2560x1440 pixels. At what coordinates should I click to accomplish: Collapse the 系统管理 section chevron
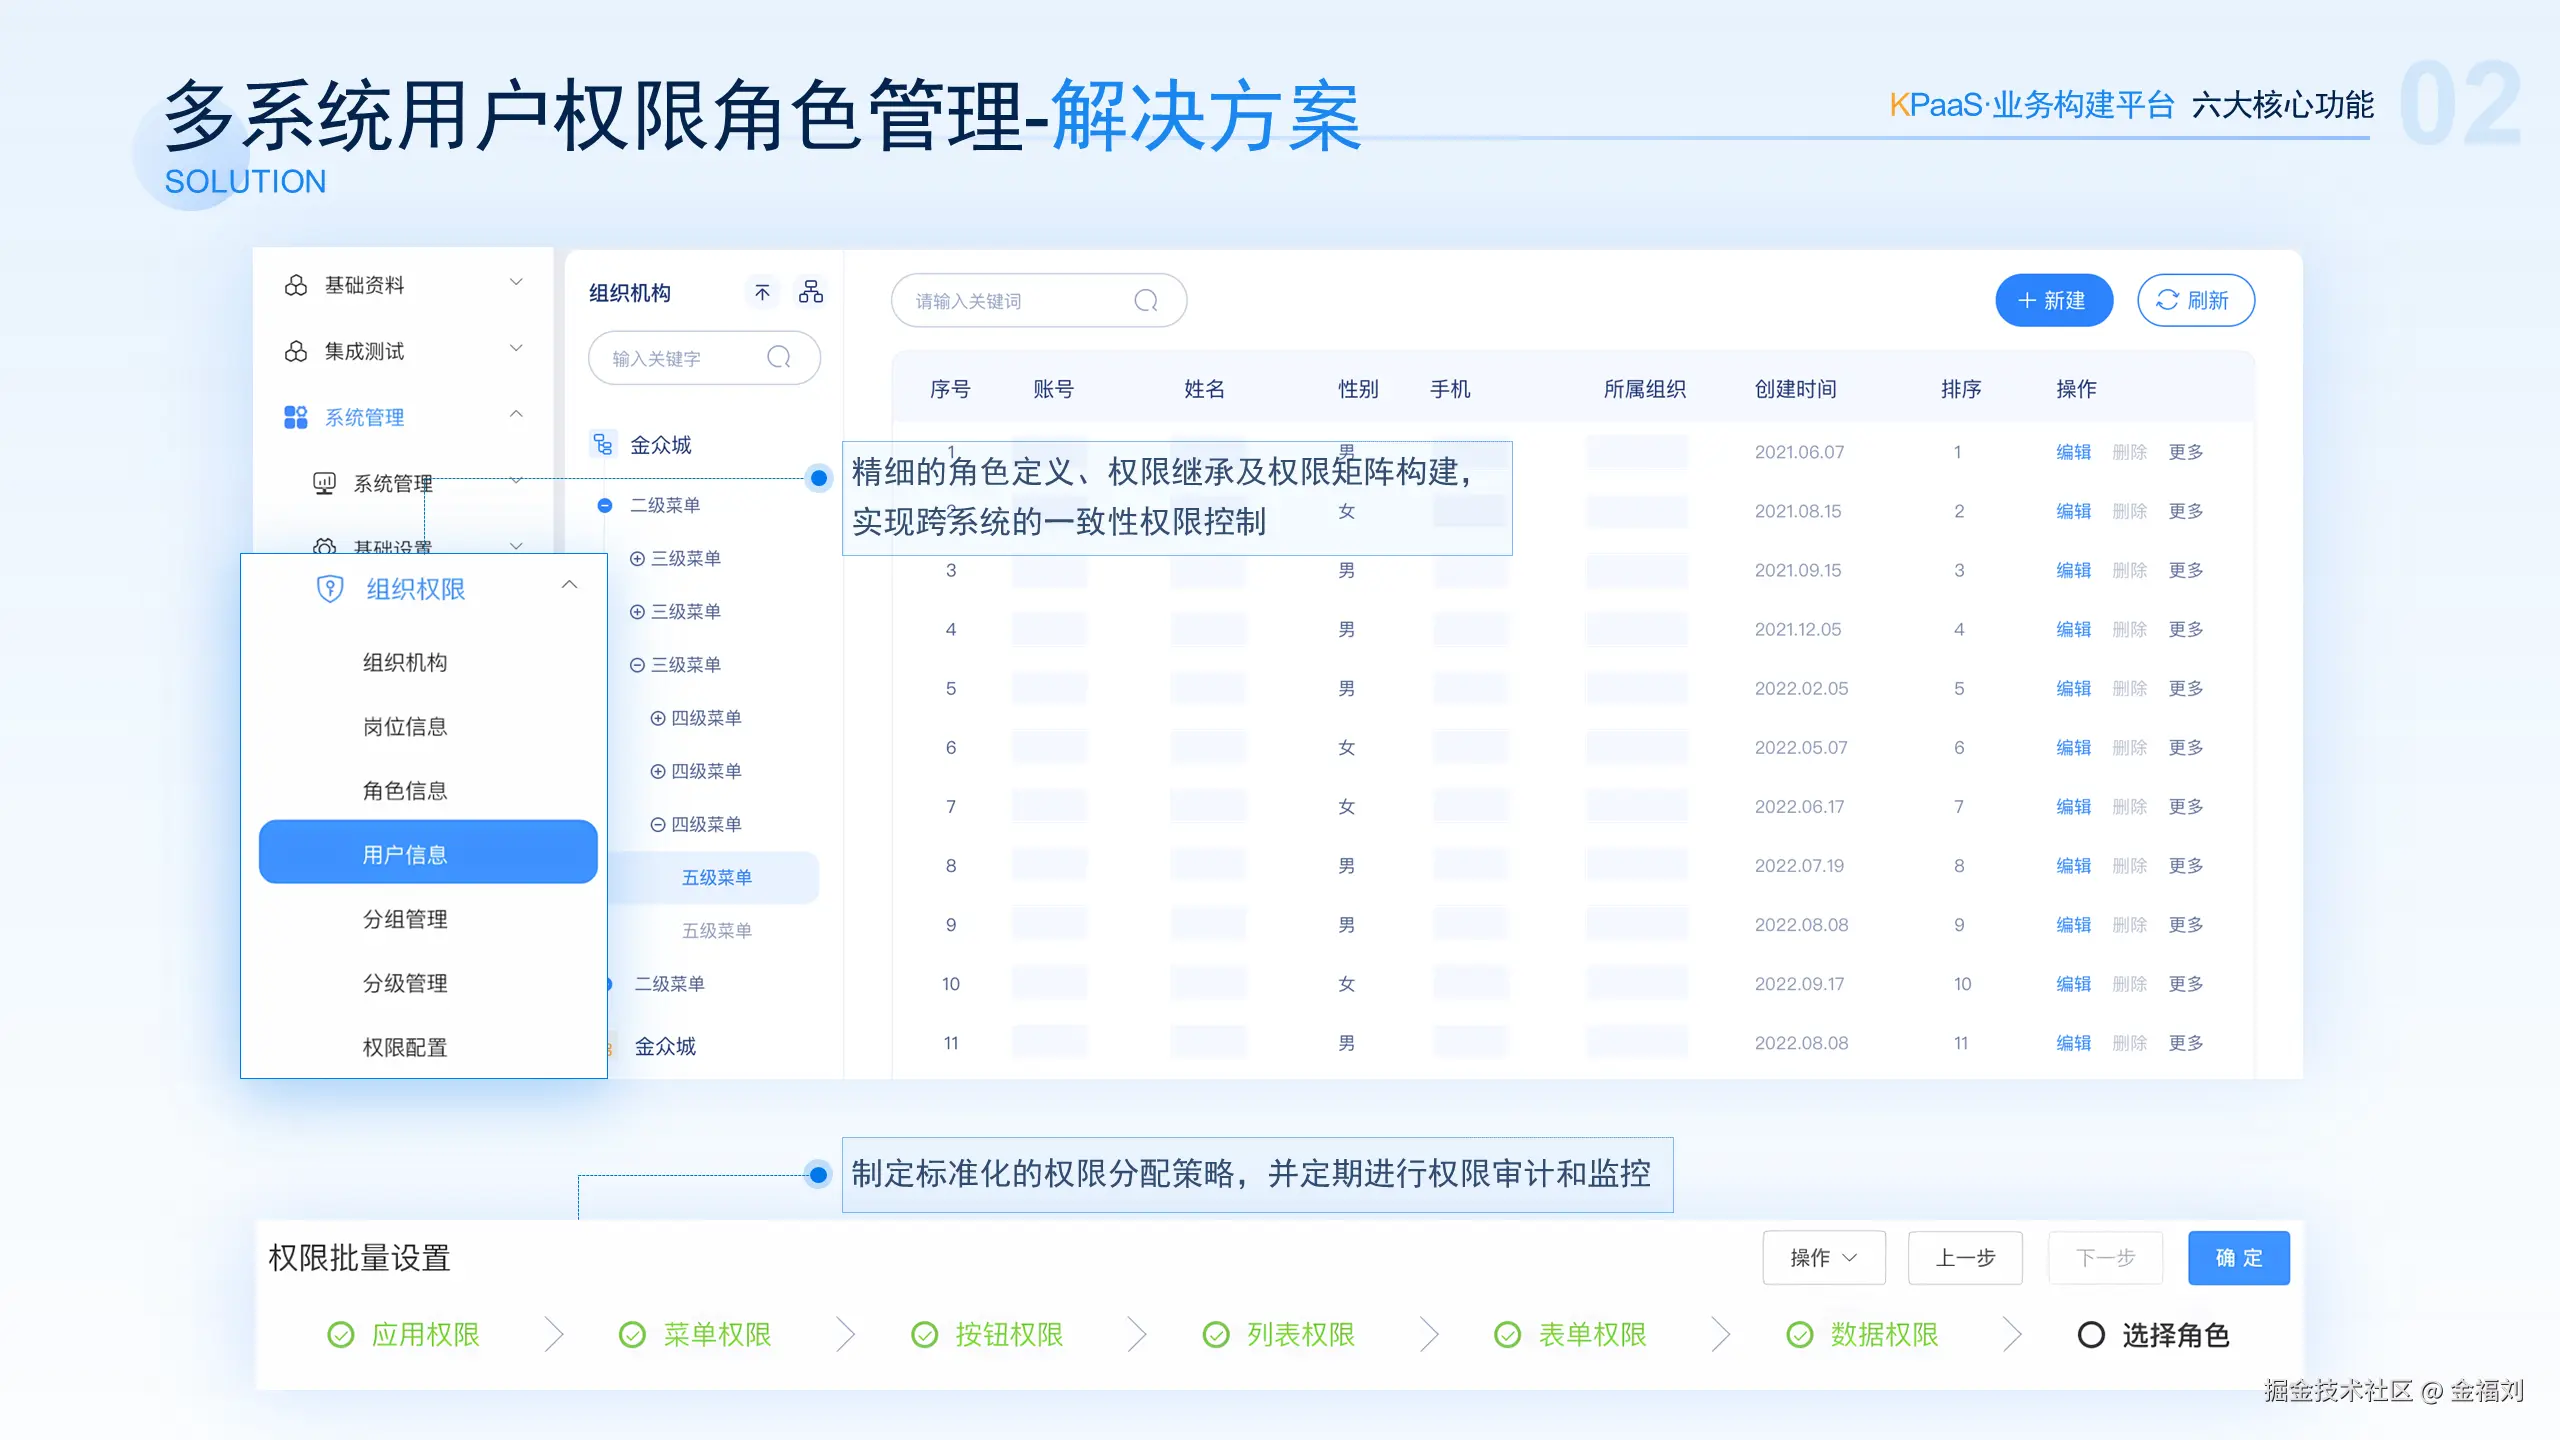point(516,414)
